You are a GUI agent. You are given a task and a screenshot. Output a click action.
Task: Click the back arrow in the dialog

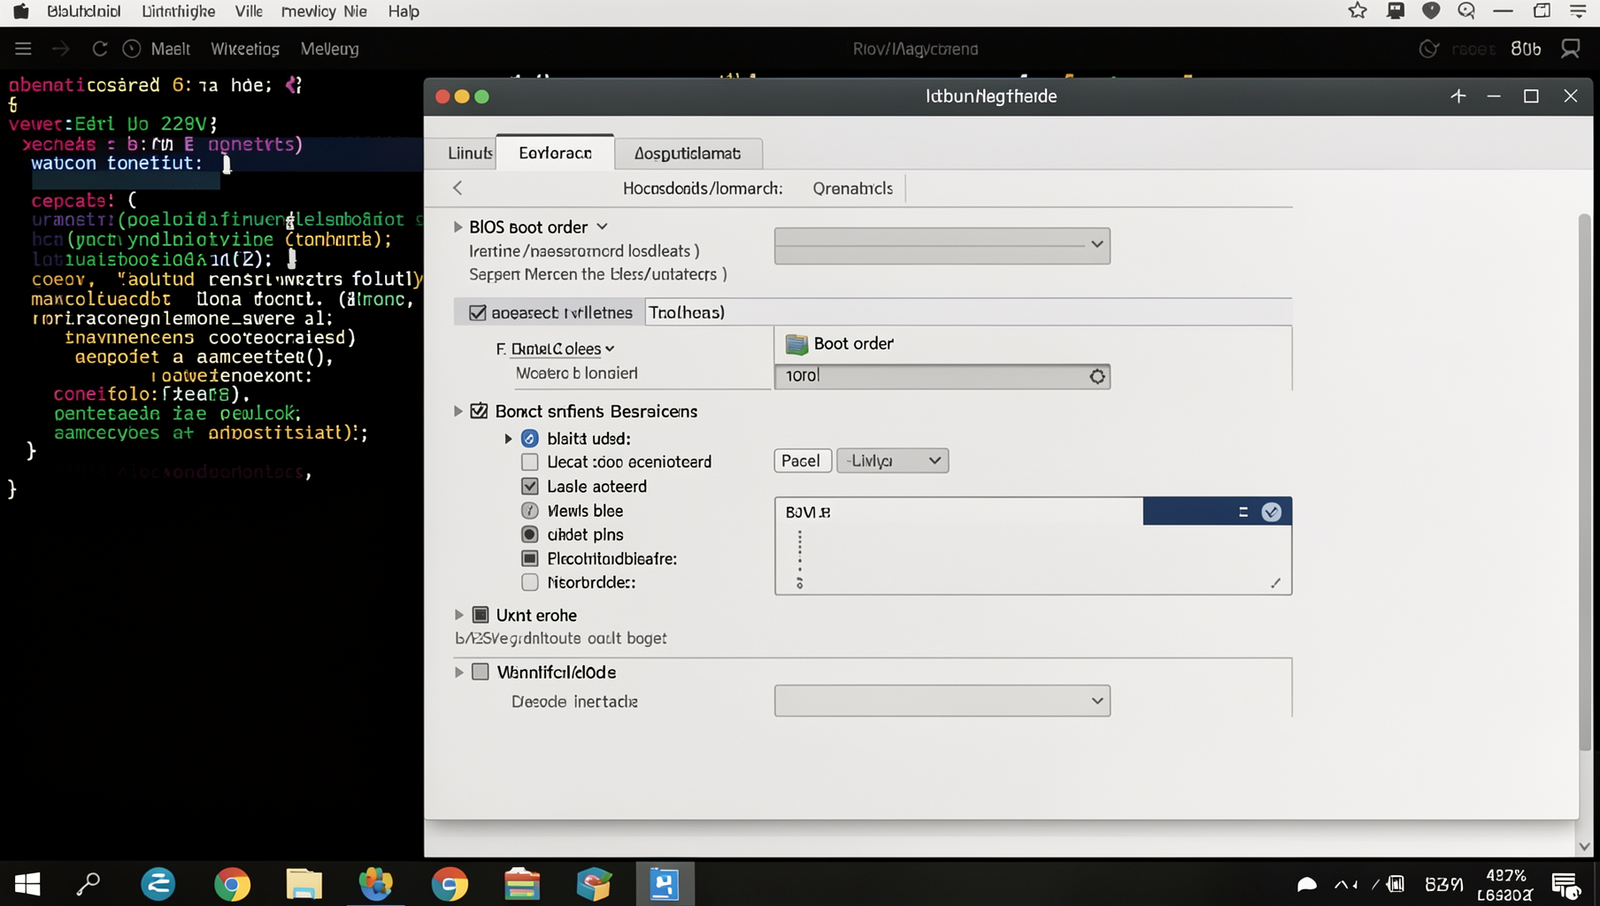pyautogui.click(x=458, y=188)
